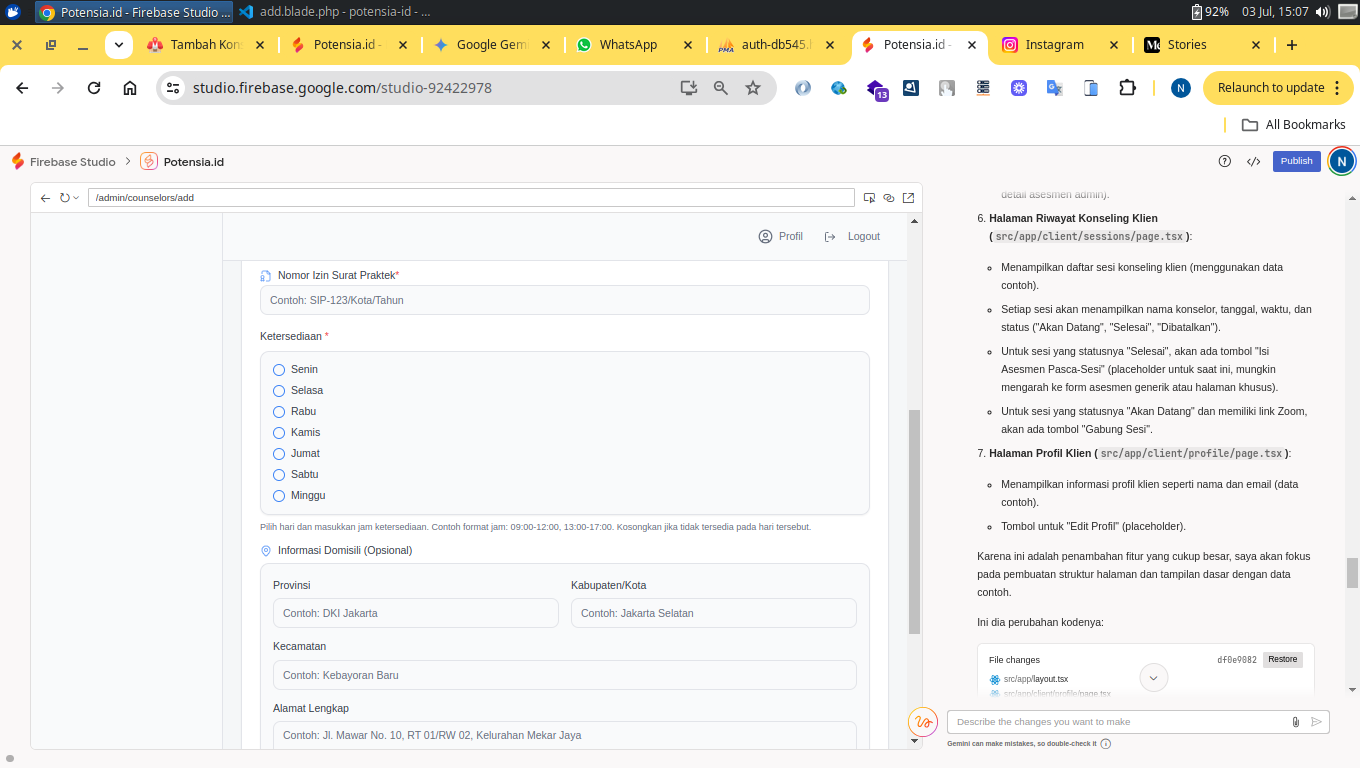Open the Chrome tab search dropdown
The image size is (1360, 768).
click(119, 45)
